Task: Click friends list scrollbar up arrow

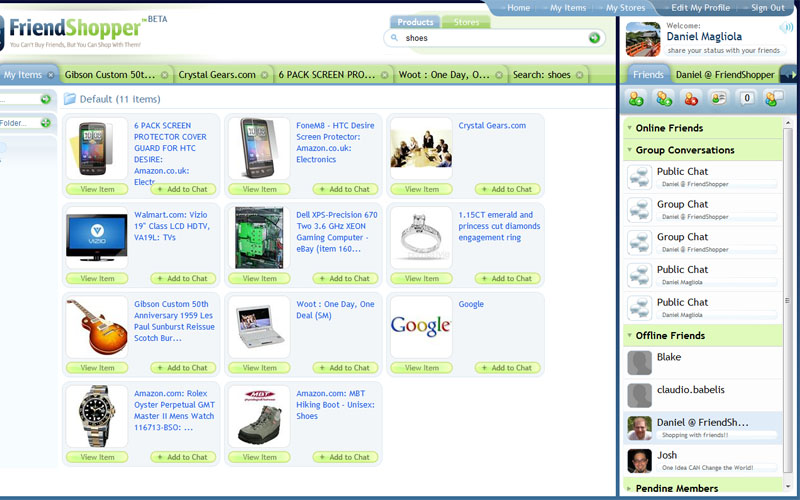Action: click(788, 123)
